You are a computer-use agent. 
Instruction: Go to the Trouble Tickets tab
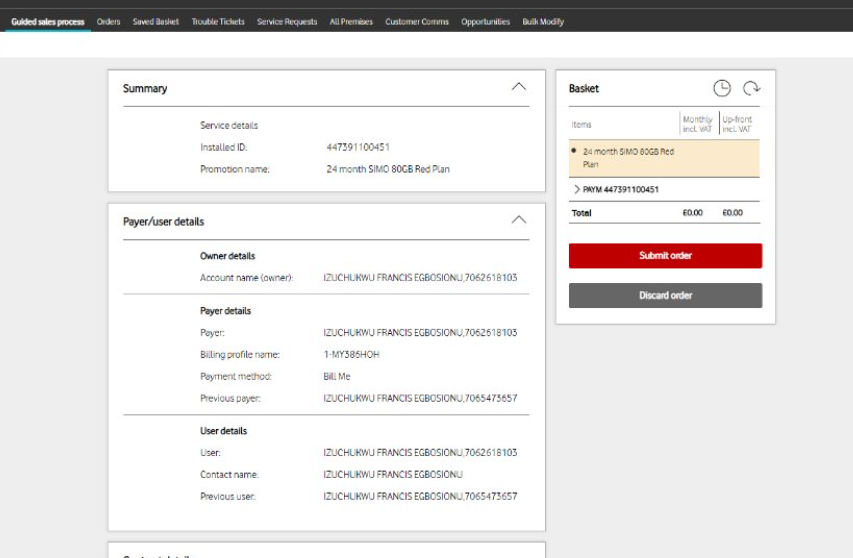218,22
